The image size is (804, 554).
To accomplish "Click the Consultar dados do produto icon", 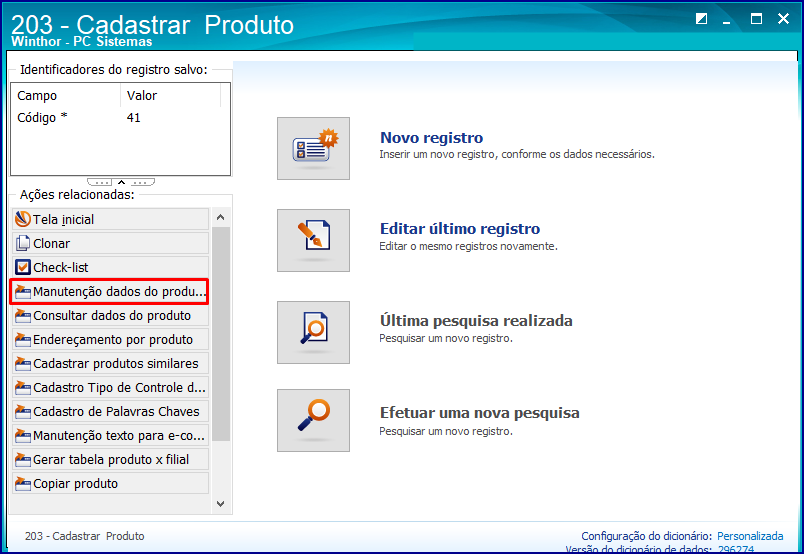I will (23, 315).
